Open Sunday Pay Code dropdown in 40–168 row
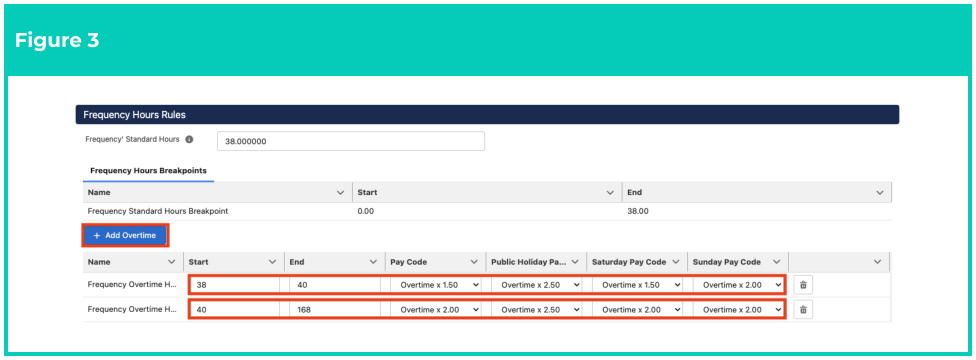The height and width of the screenshot is (360, 976). (738, 309)
